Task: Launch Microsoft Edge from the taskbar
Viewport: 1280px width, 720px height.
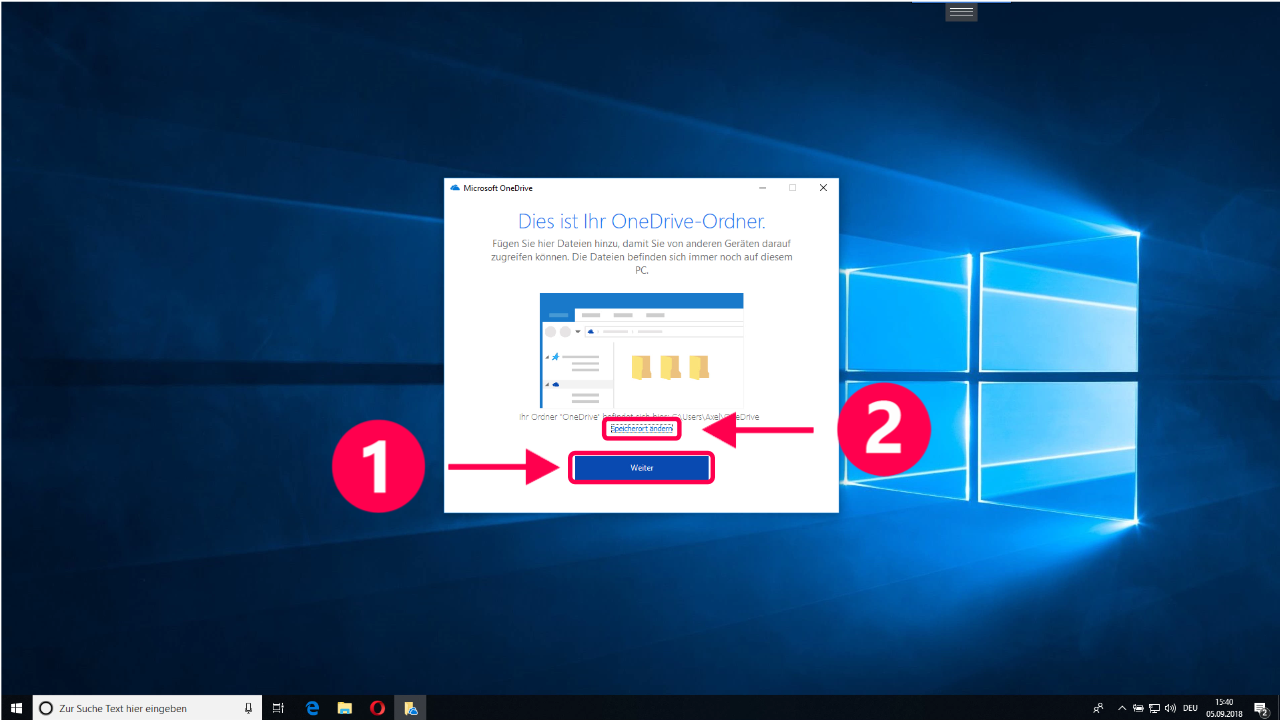Action: pos(312,708)
